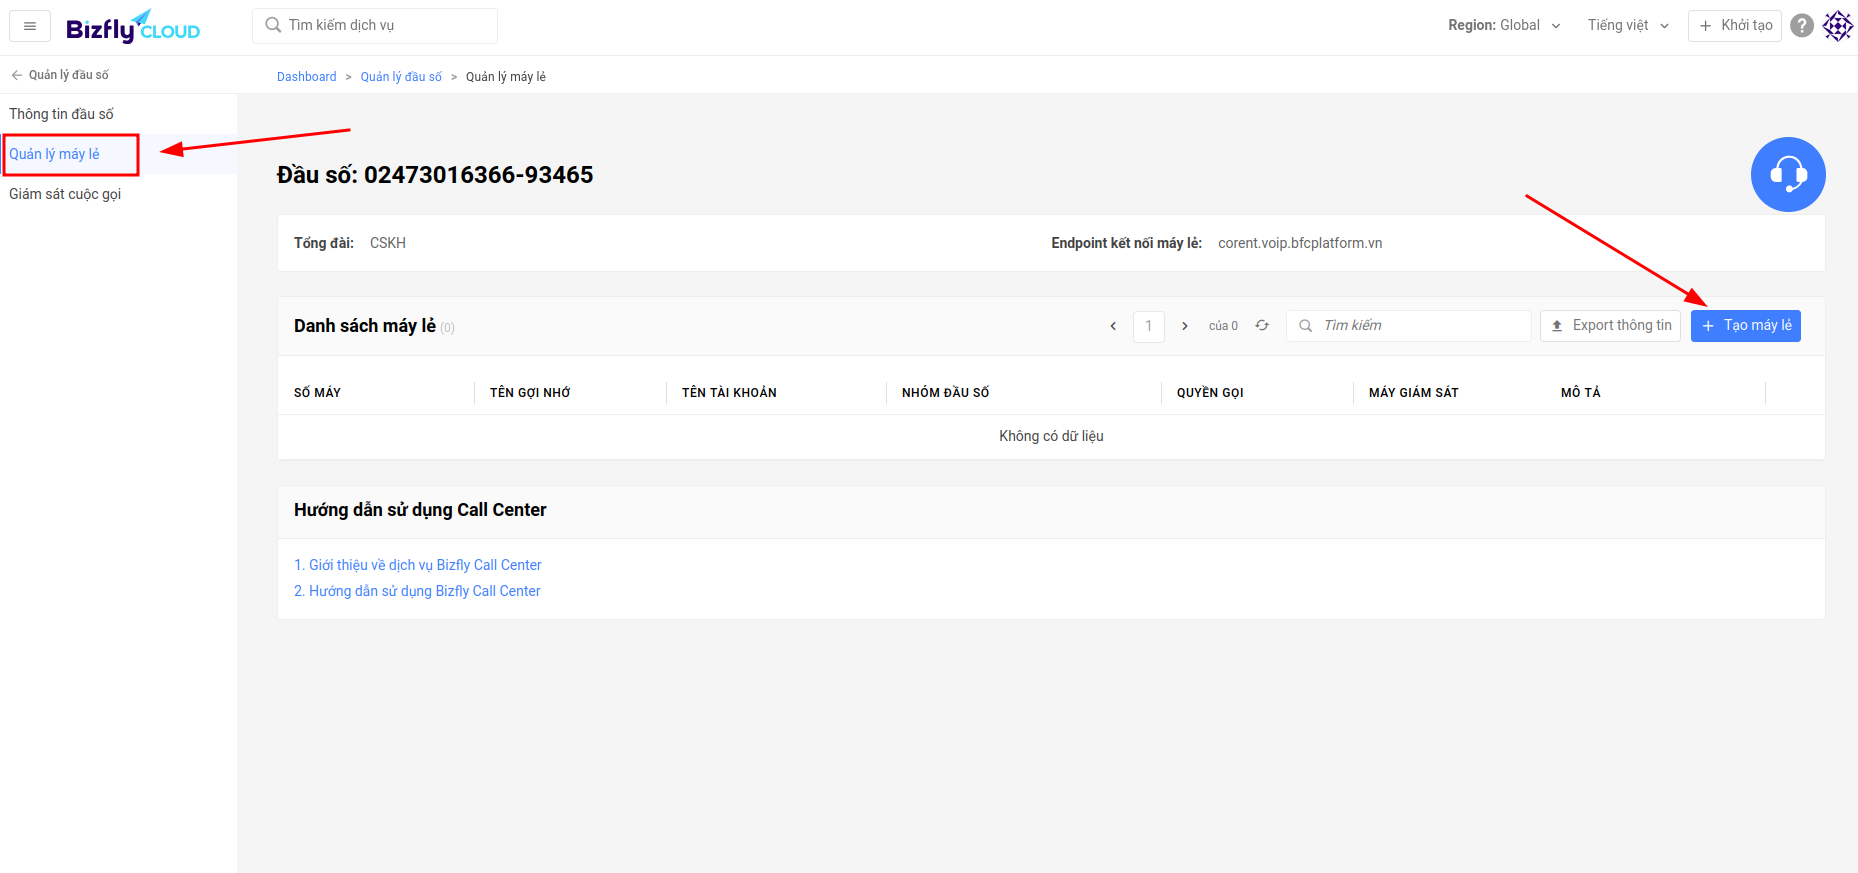The image size is (1858, 873).
Task: Click the help question mark icon
Action: pos(1802,26)
